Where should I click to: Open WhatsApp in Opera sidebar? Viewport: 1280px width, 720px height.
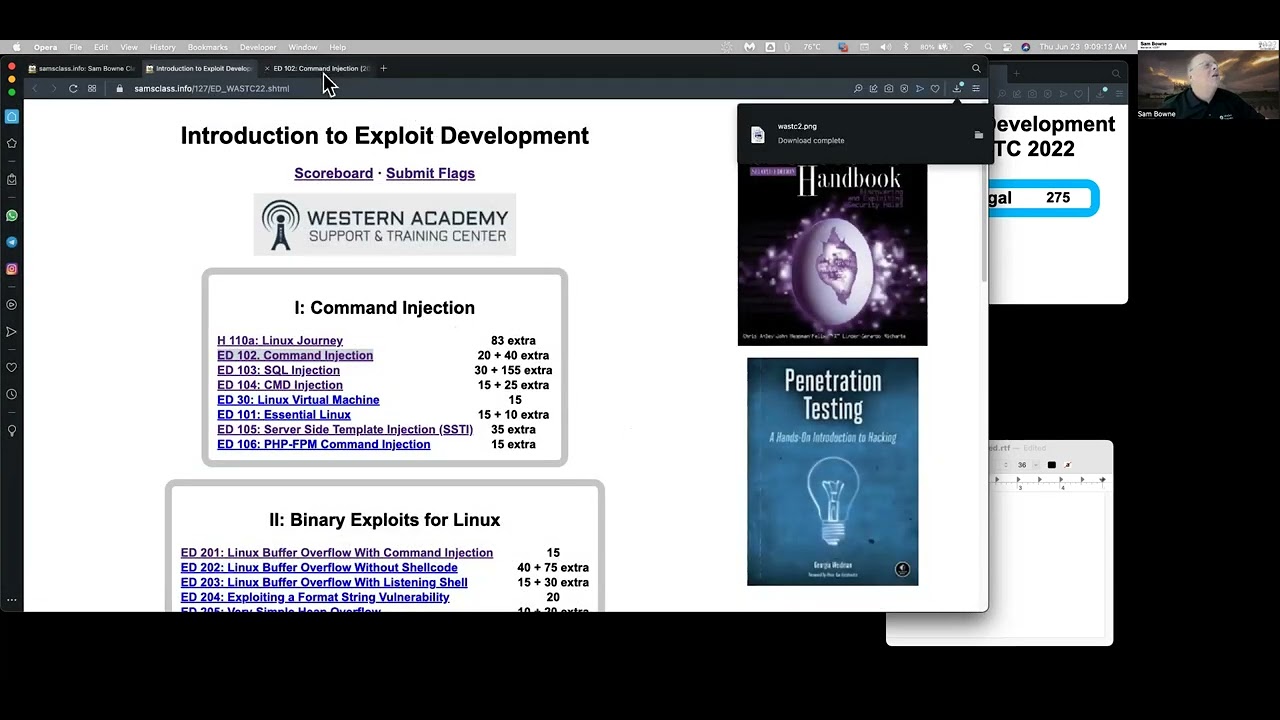12,216
